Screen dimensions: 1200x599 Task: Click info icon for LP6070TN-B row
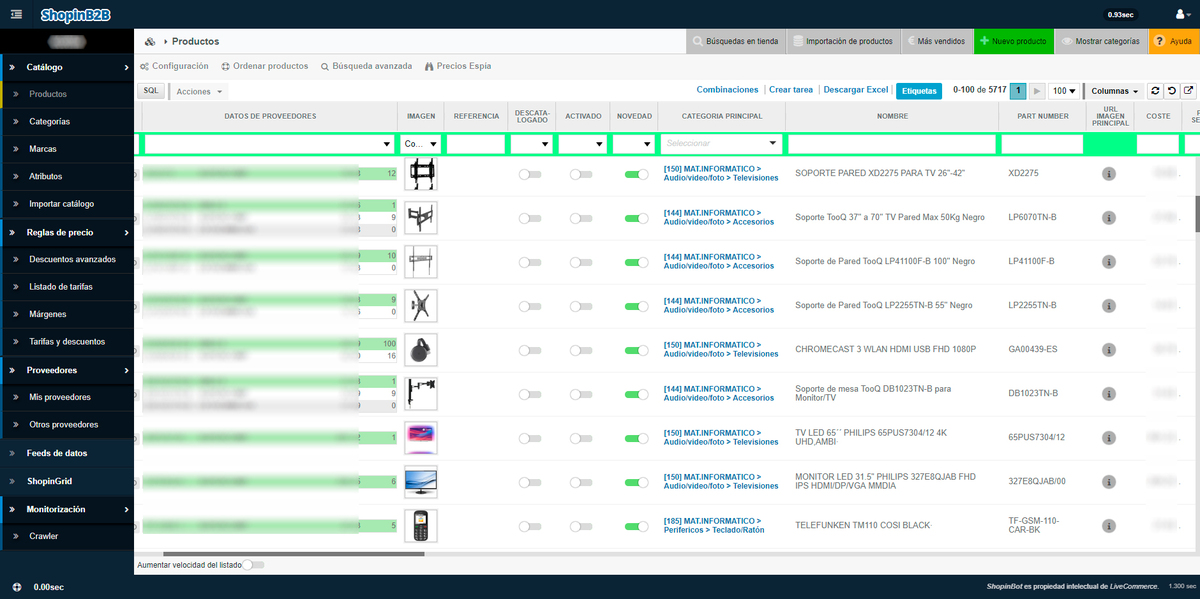click(x=1109, y=218)
